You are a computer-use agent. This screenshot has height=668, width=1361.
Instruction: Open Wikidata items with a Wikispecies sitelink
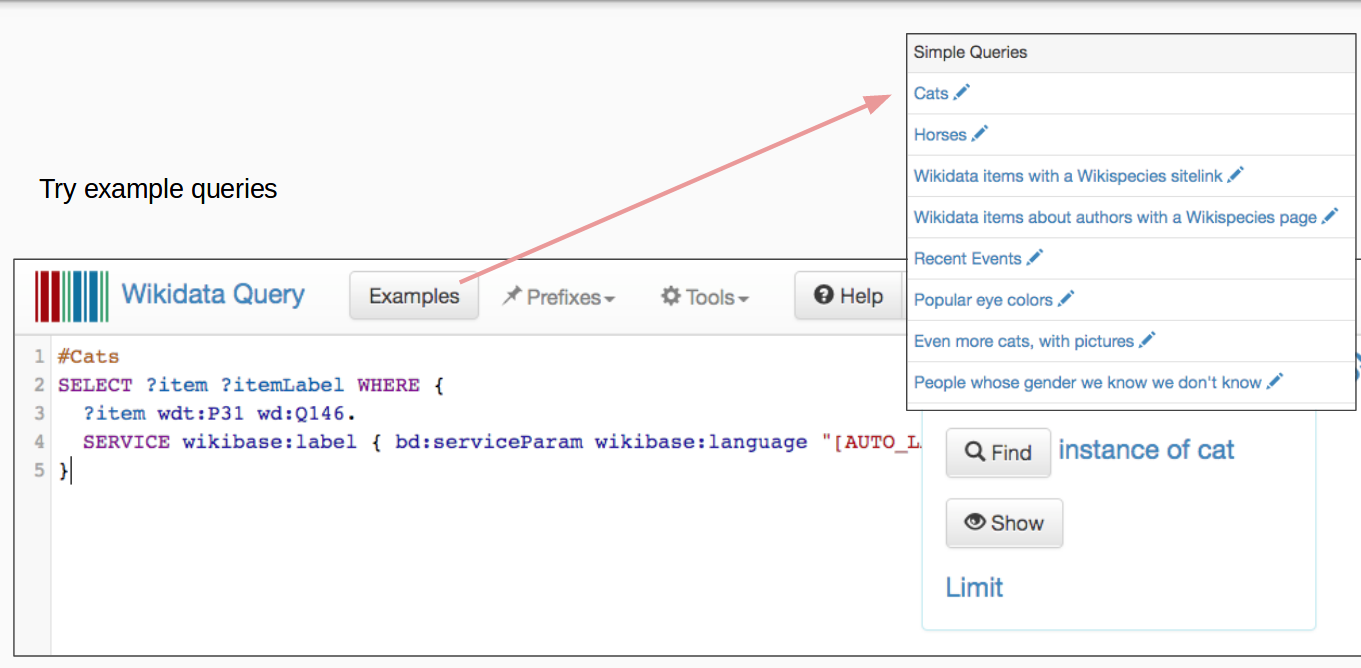click(1068, 175)
